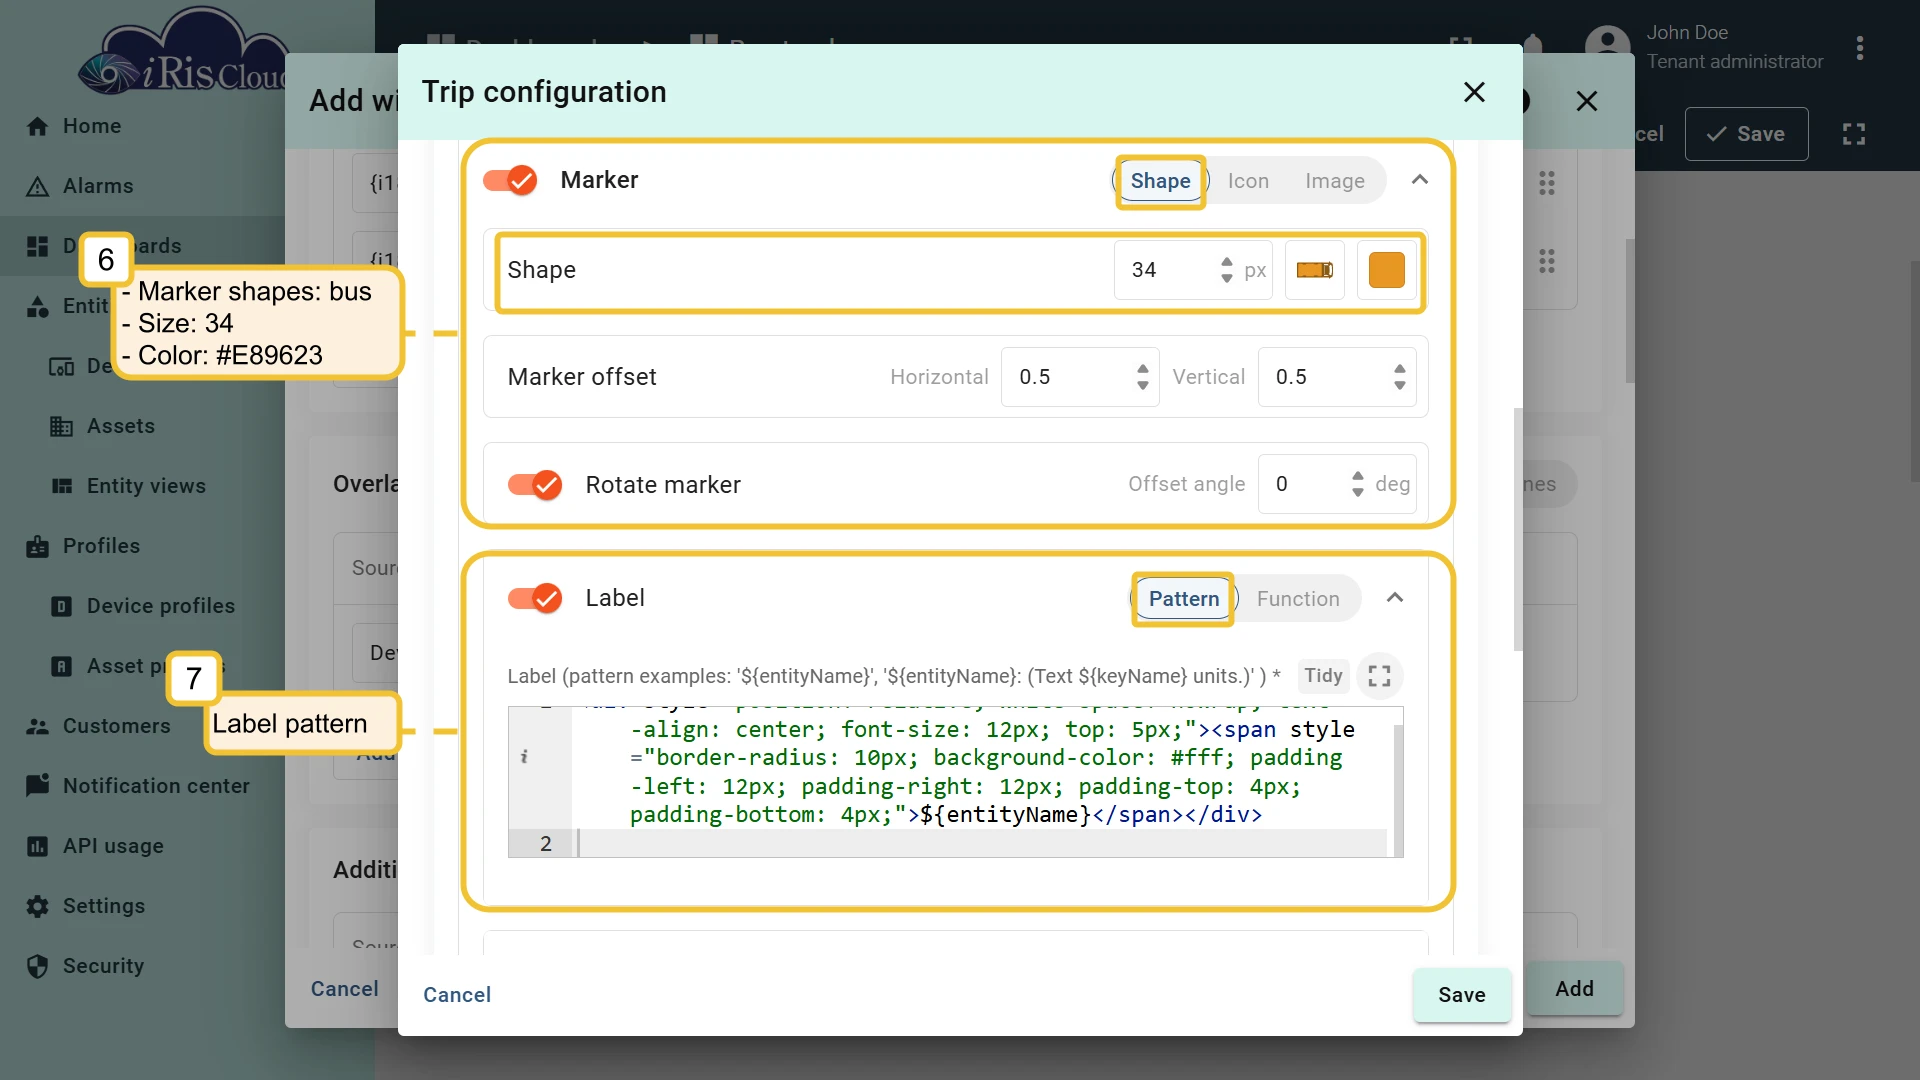The width and height of the screenshot is (1920, 1080).
Task: Click the Security shield icon
Action: [x=37, y=966]
